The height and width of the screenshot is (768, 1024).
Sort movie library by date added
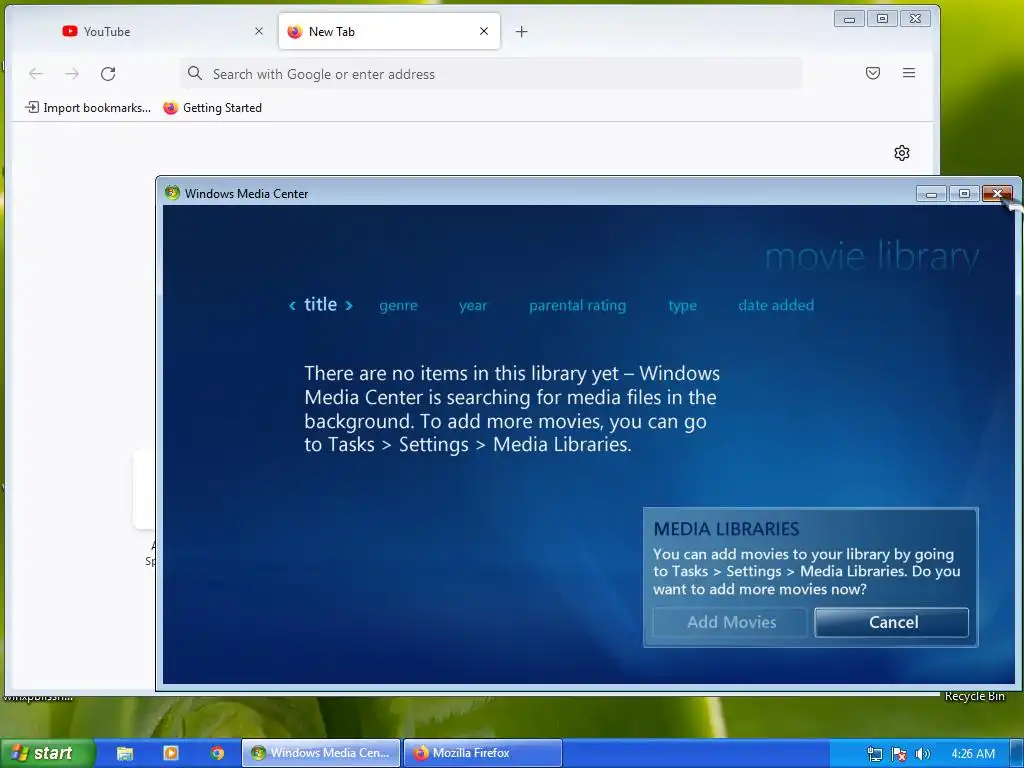pyautogui.click(x=776, y=305)
